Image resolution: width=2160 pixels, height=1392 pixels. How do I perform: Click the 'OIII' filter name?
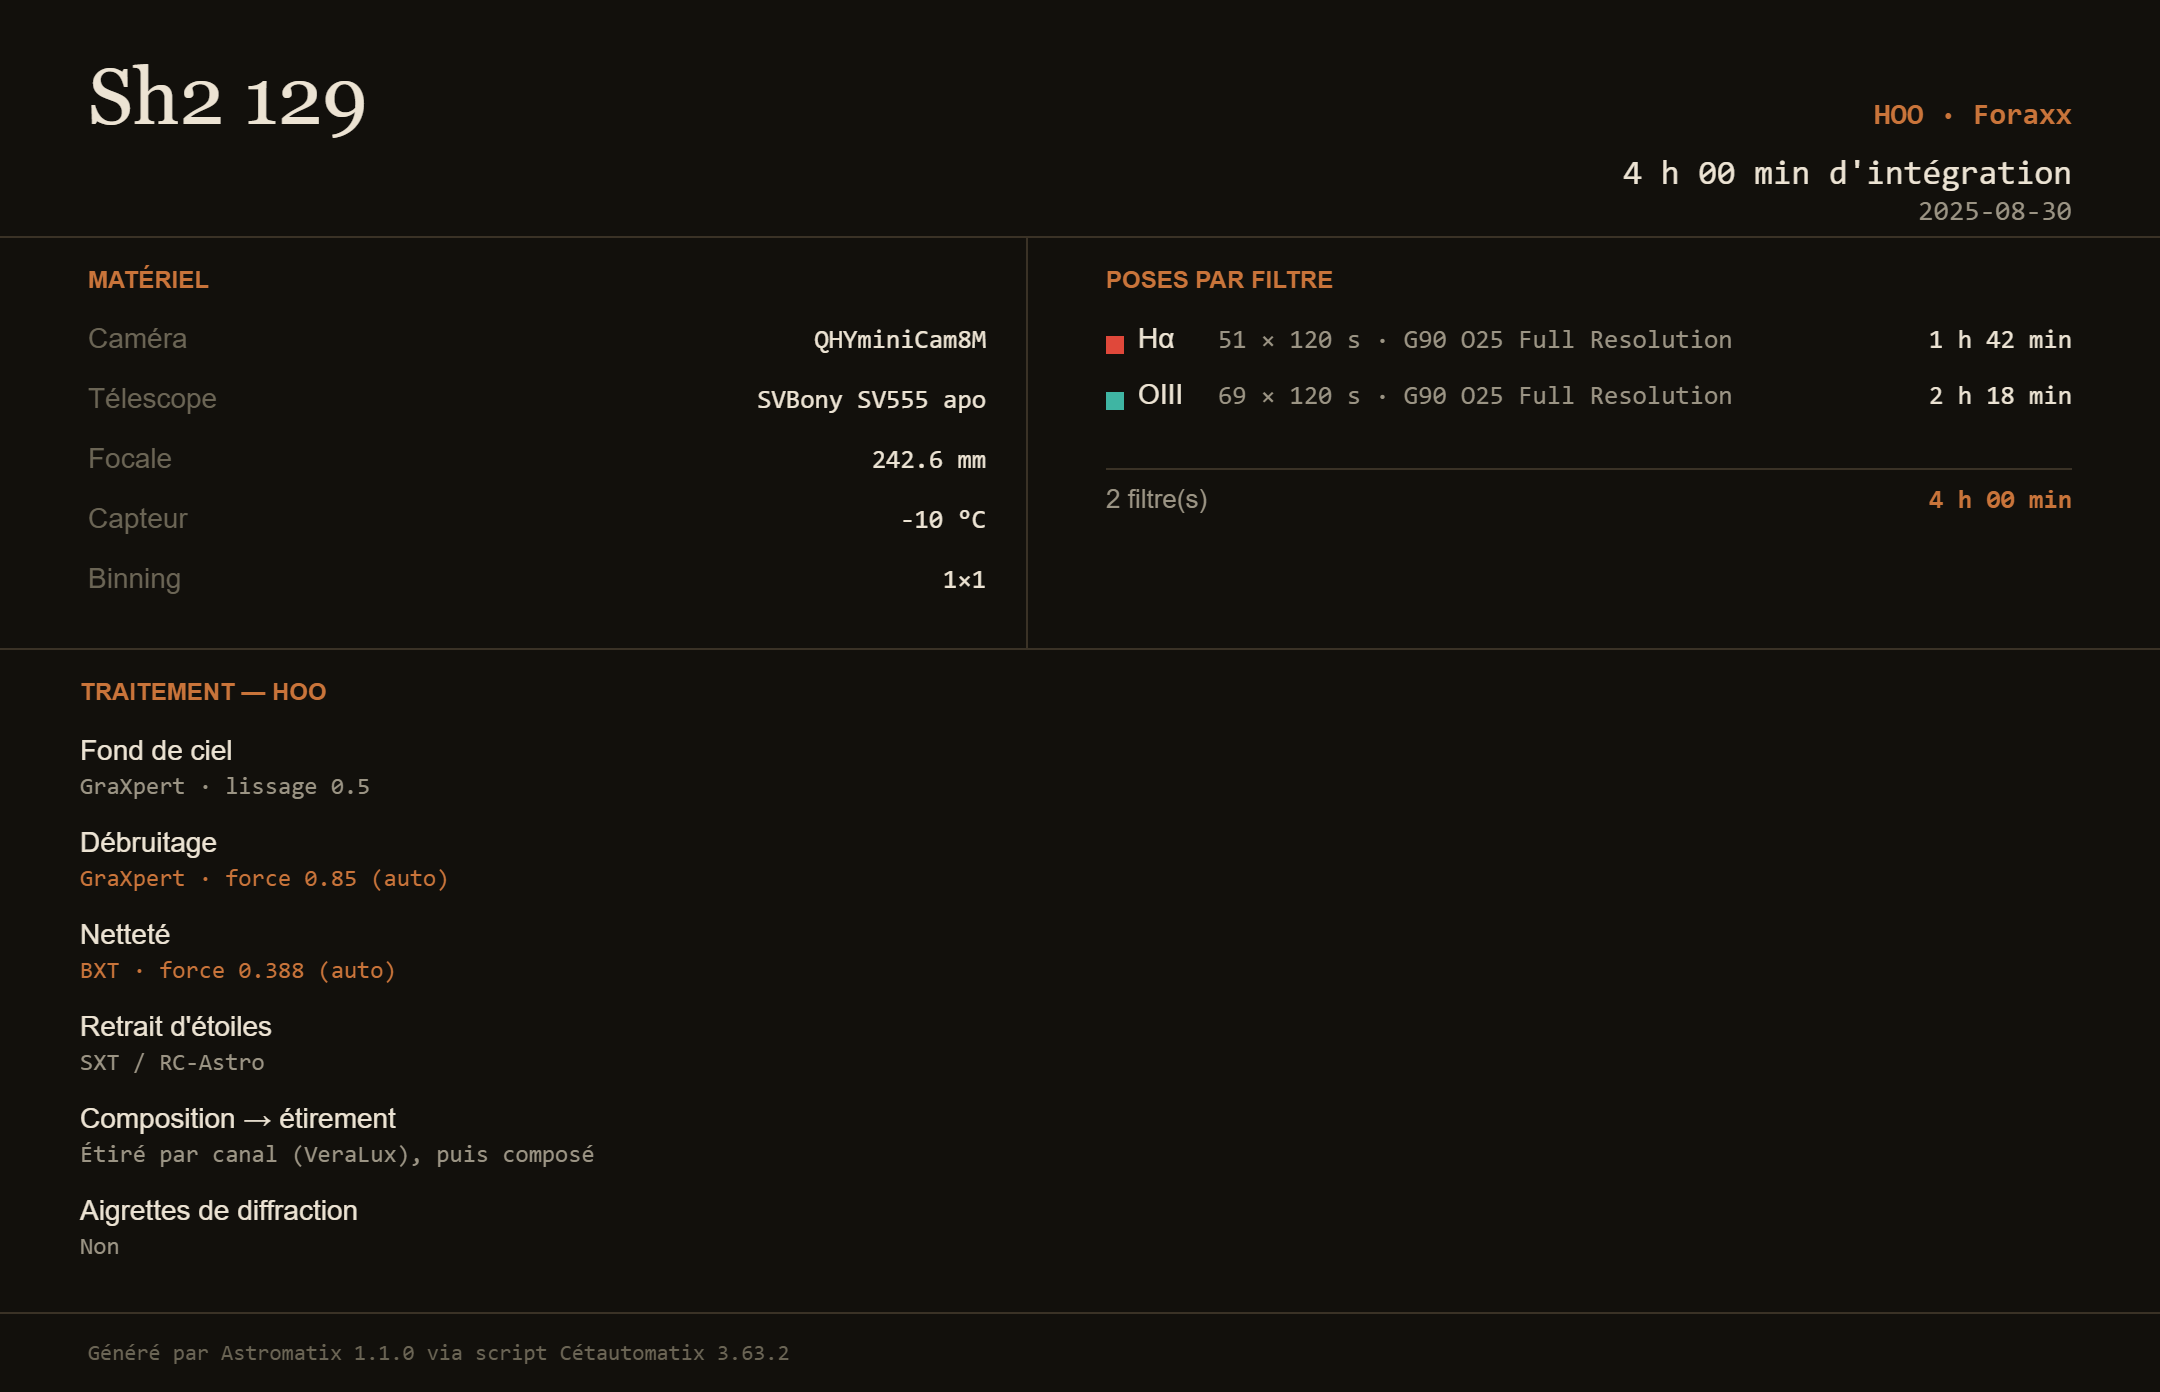[x=1160, y=395]
